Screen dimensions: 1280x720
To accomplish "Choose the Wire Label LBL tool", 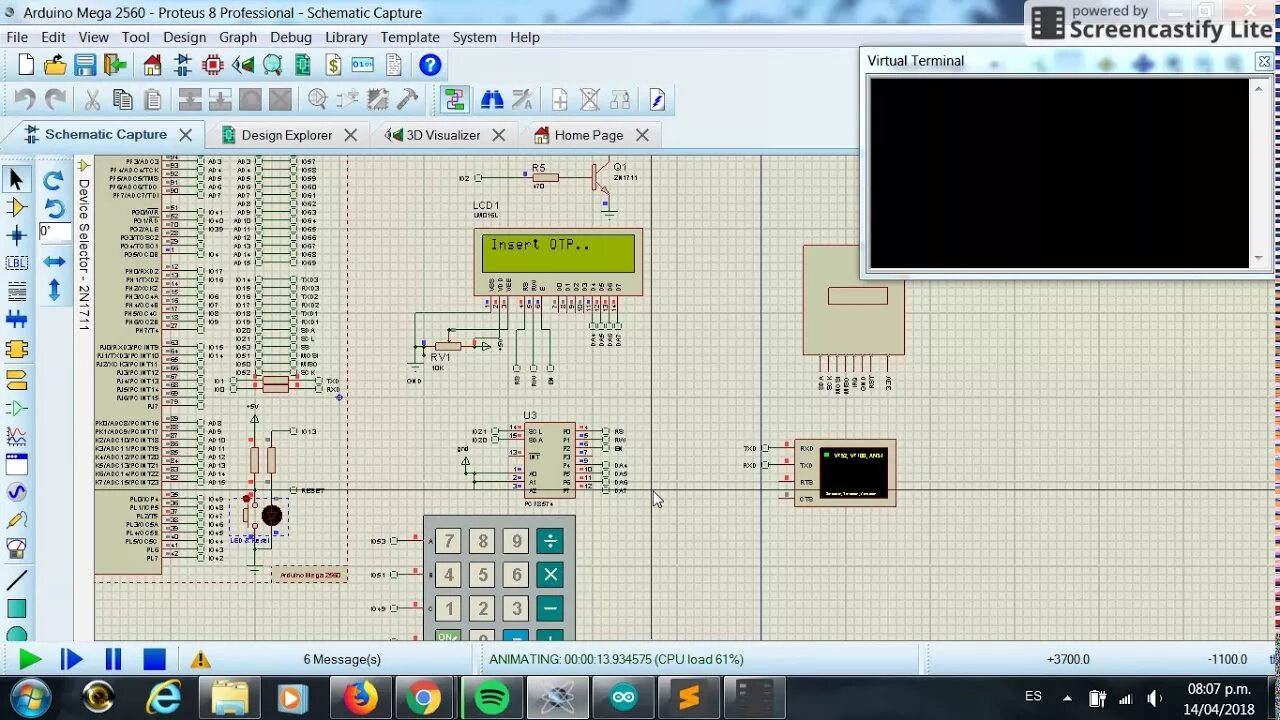I will [x=16, y=264].
